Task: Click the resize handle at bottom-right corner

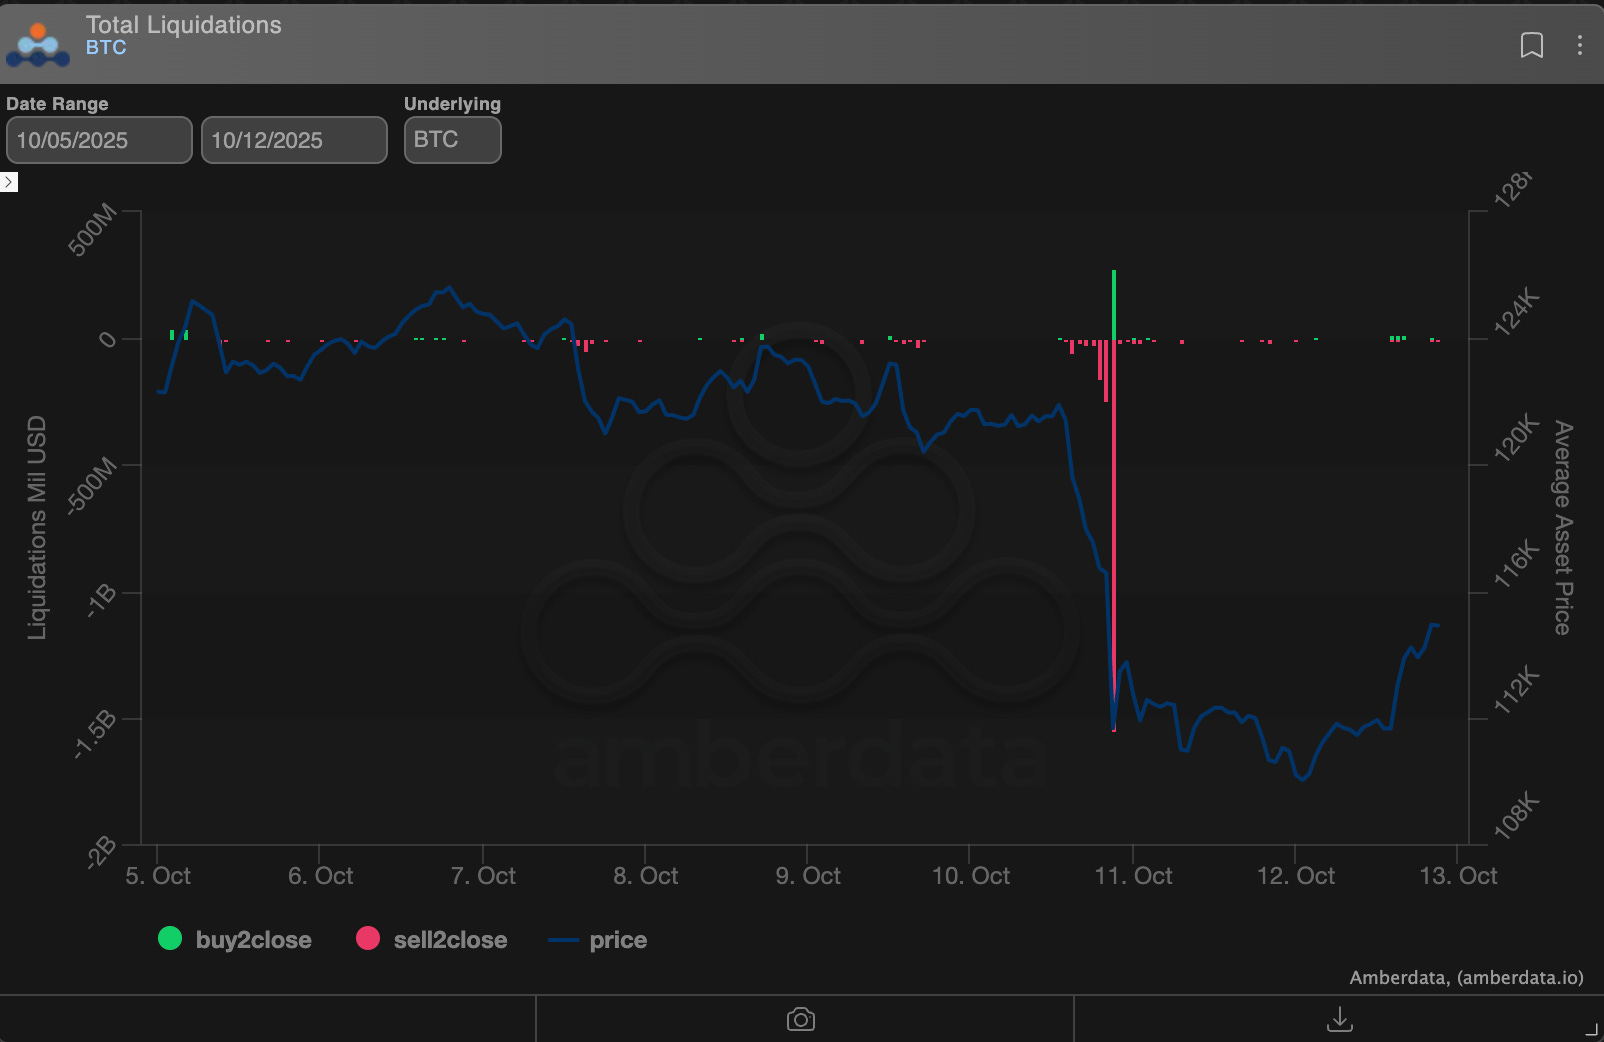Action: pos(1592,1030)
